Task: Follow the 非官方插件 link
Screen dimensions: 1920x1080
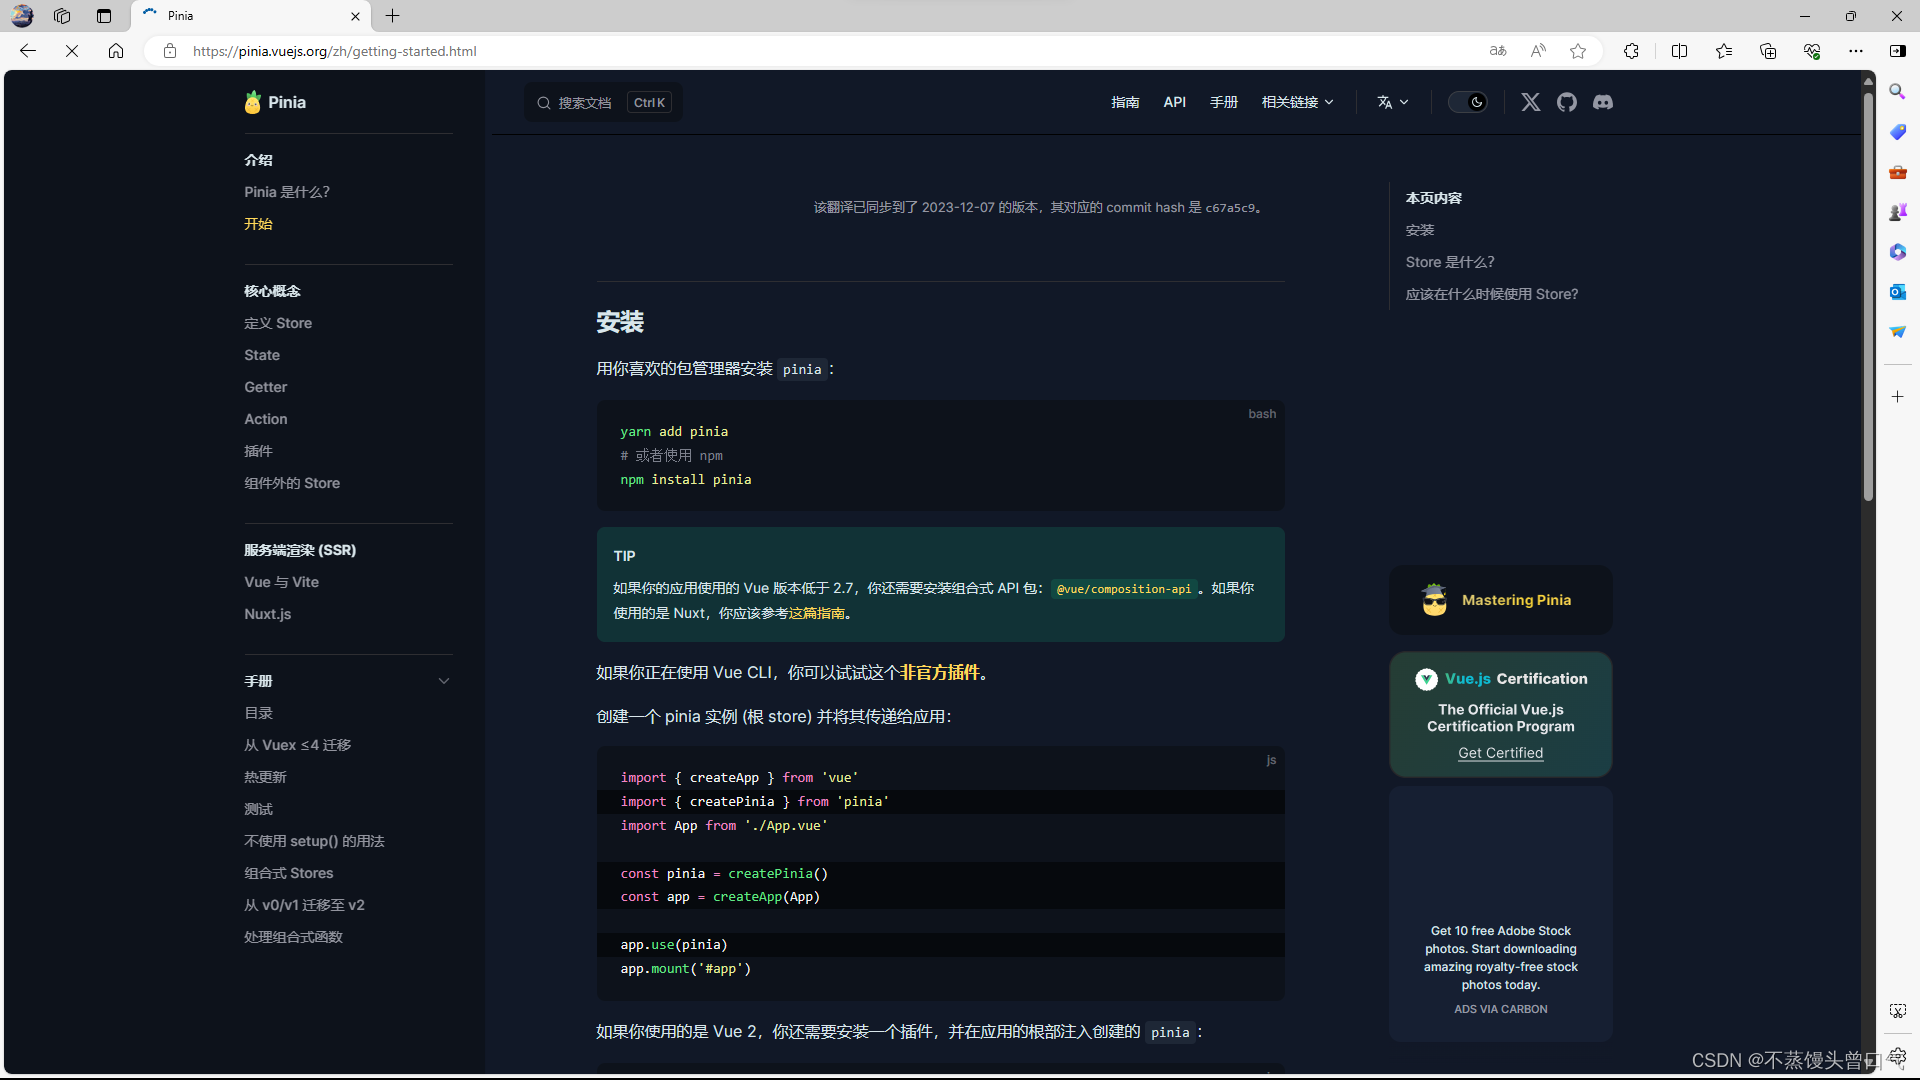Action: pyautogui.click(x=940, y=673)
